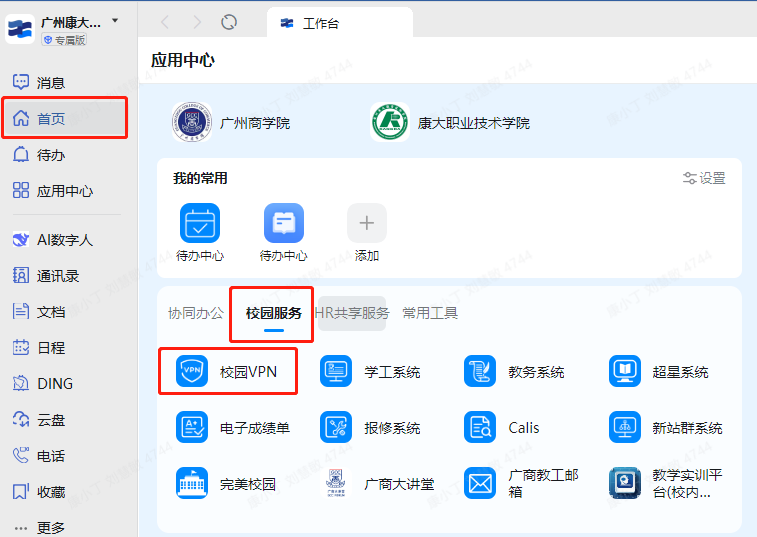Open 通讯录 contacts
Screen dimensions: 757x537
(46, 276)
